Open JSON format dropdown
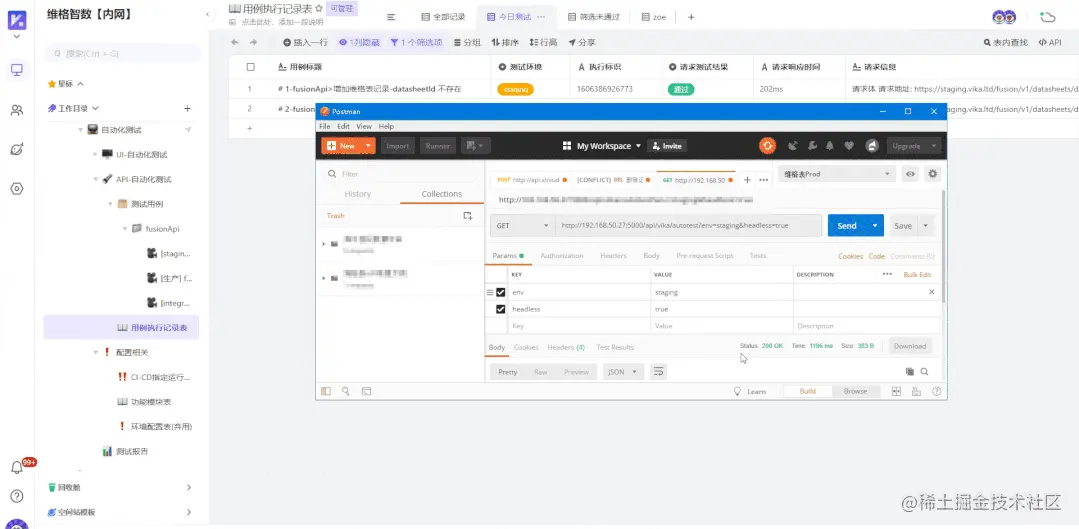The height and width of the screenshot is (529, 1079). [x=623, y=371]
